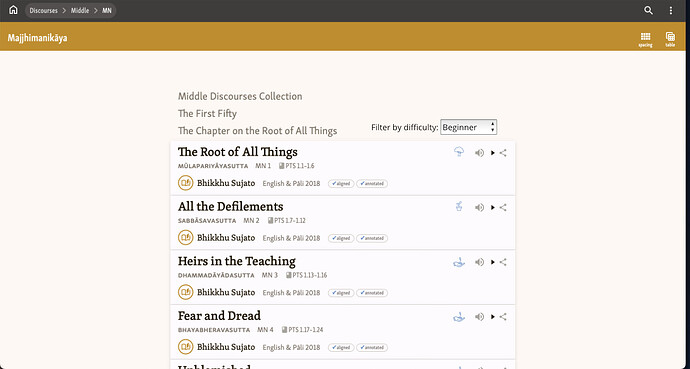Image resolution: width=690 pixels, height=369 pixels.
Task: Play audio for Heirs in the Teaching
Action: click(479, 262)
